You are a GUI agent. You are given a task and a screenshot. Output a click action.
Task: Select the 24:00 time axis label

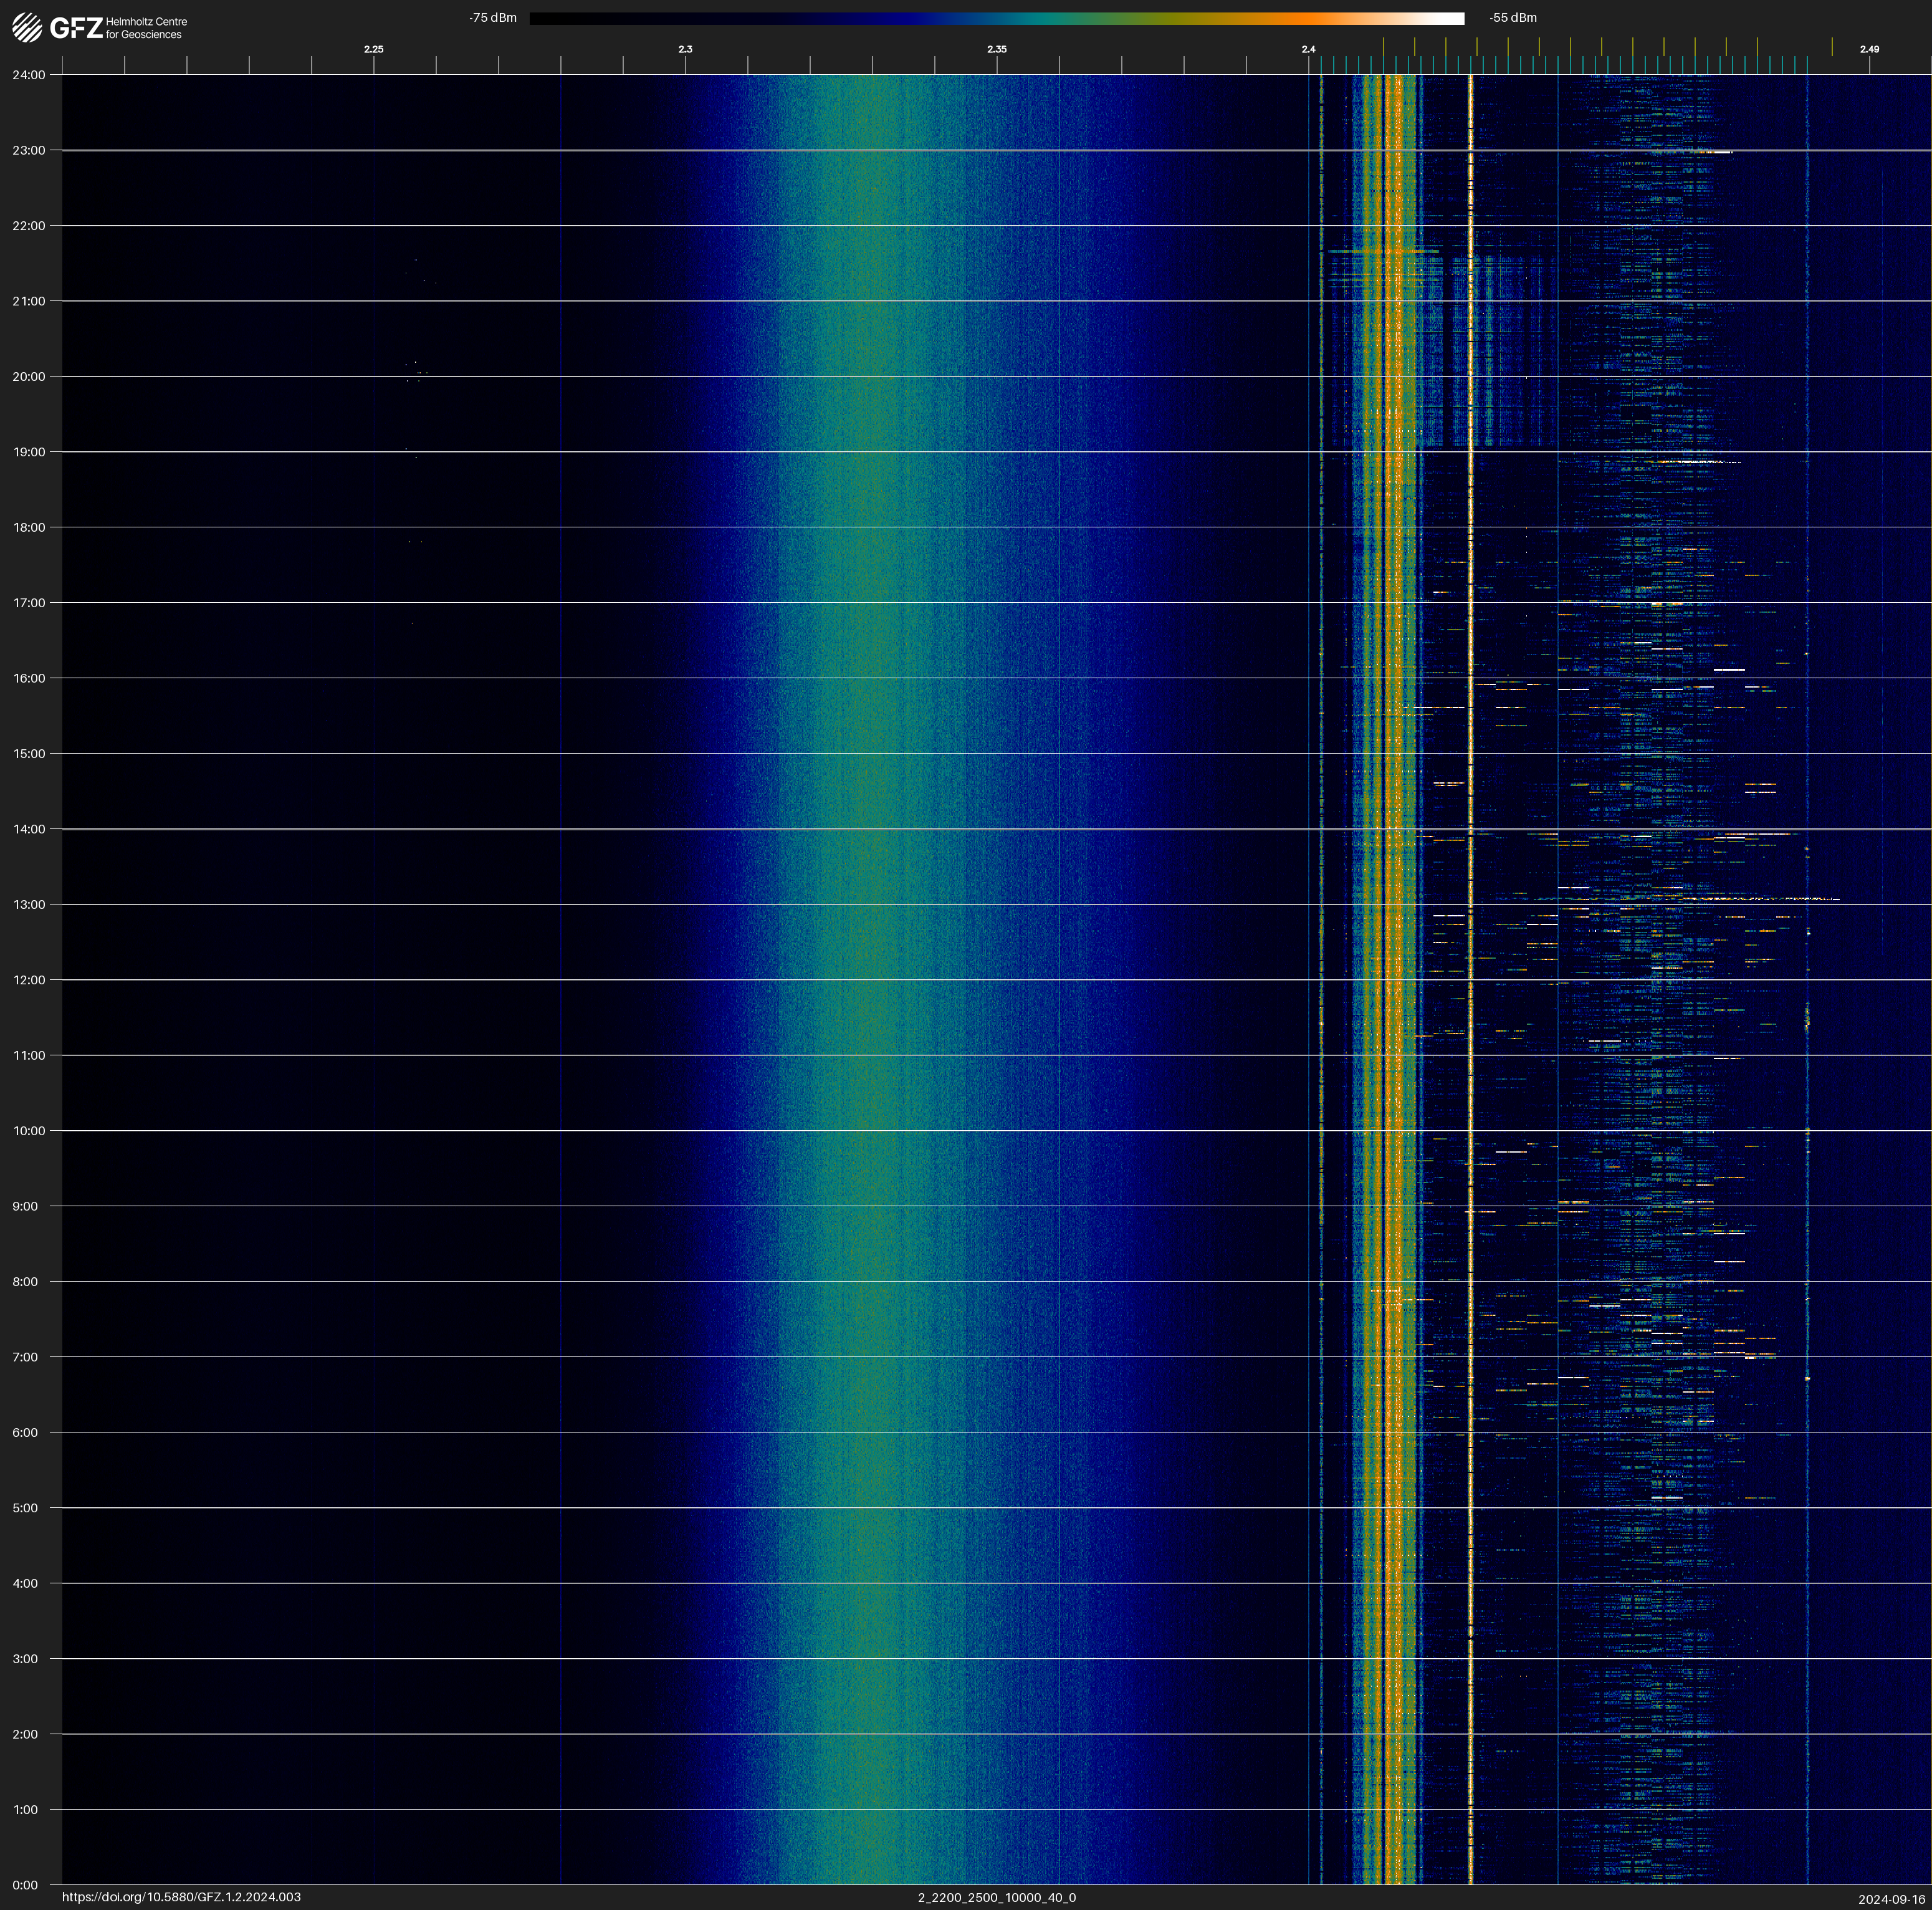(29, 75)
